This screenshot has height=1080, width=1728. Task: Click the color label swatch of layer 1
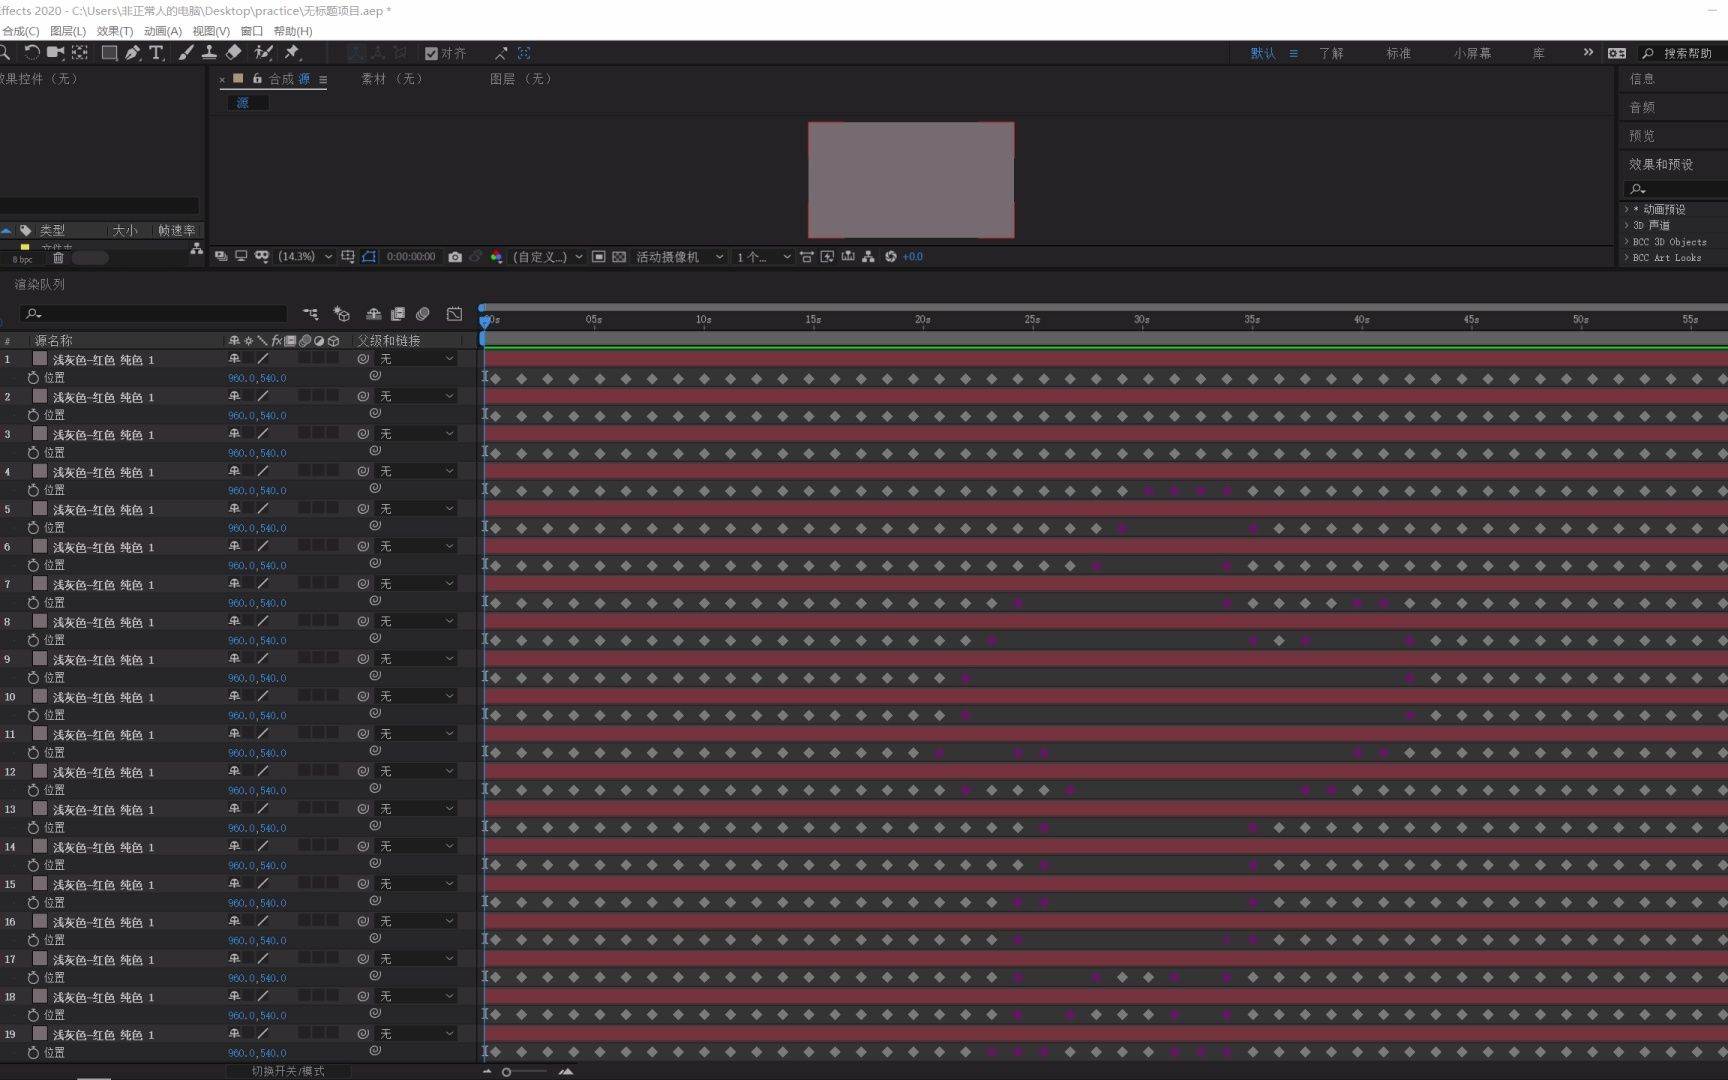coord(40,359)
